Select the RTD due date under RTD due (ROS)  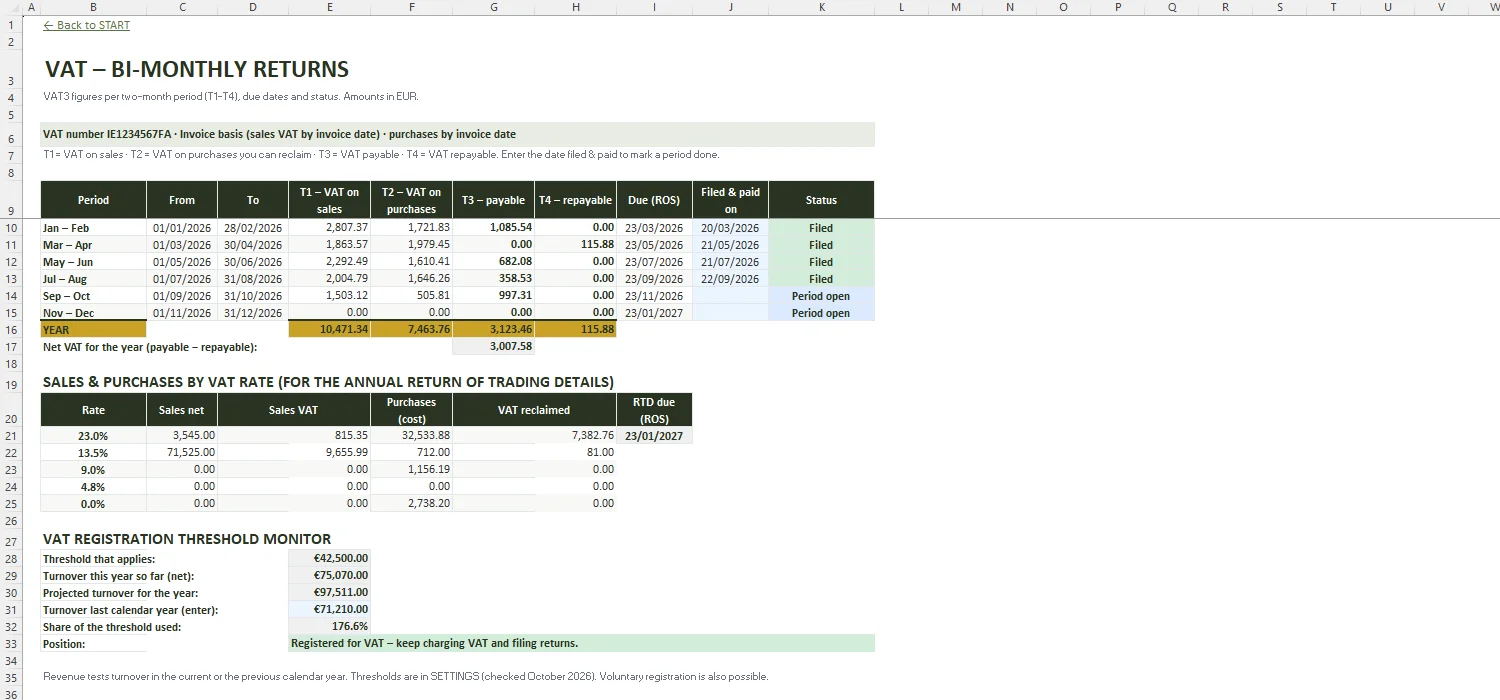pyautogui.click(x=654, y=436)
